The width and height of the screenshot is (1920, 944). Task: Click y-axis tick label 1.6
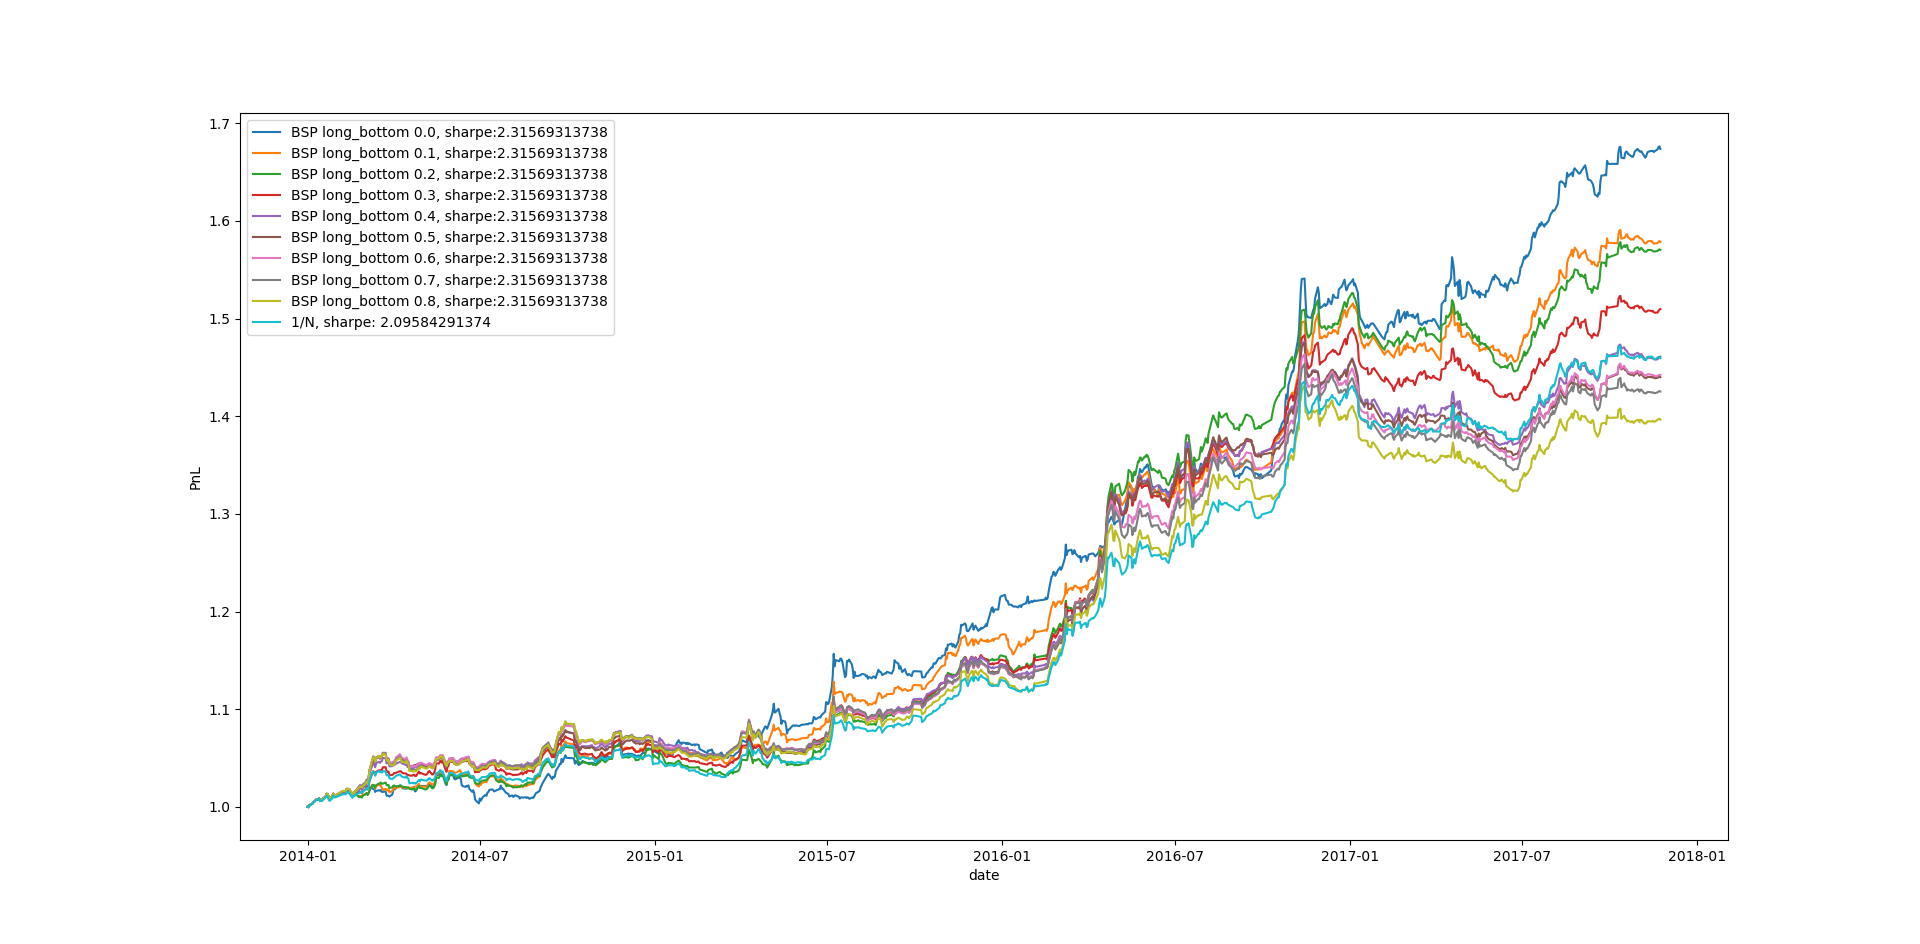tap(219, 221)
